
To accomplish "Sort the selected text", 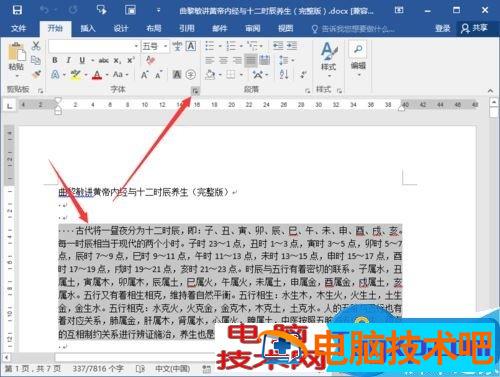I will coord(284,74).
